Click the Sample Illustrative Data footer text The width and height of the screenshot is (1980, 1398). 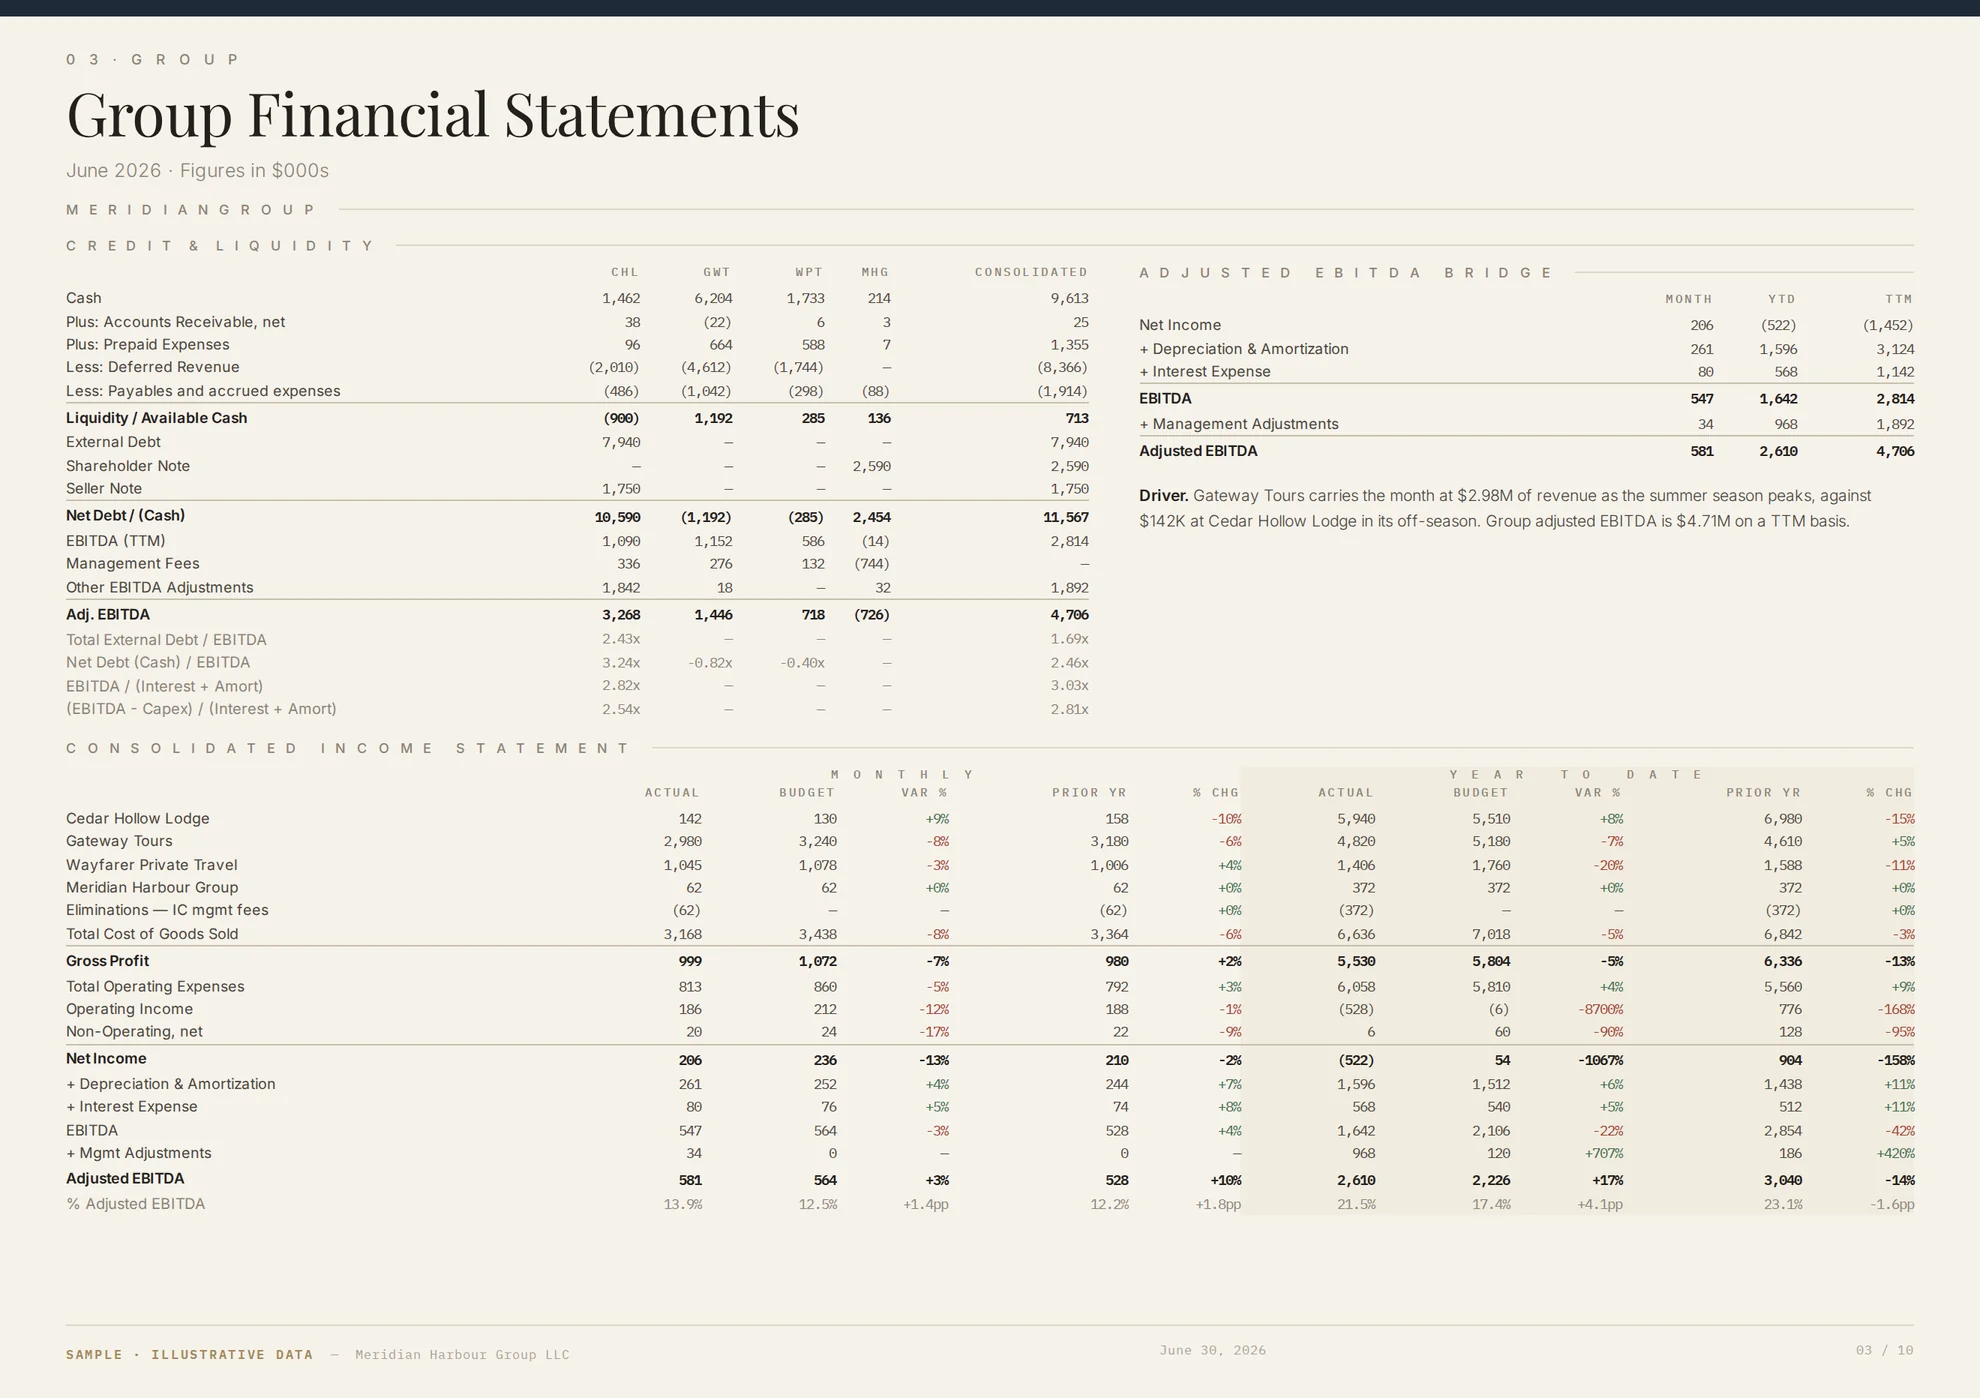click(189, 1355)
